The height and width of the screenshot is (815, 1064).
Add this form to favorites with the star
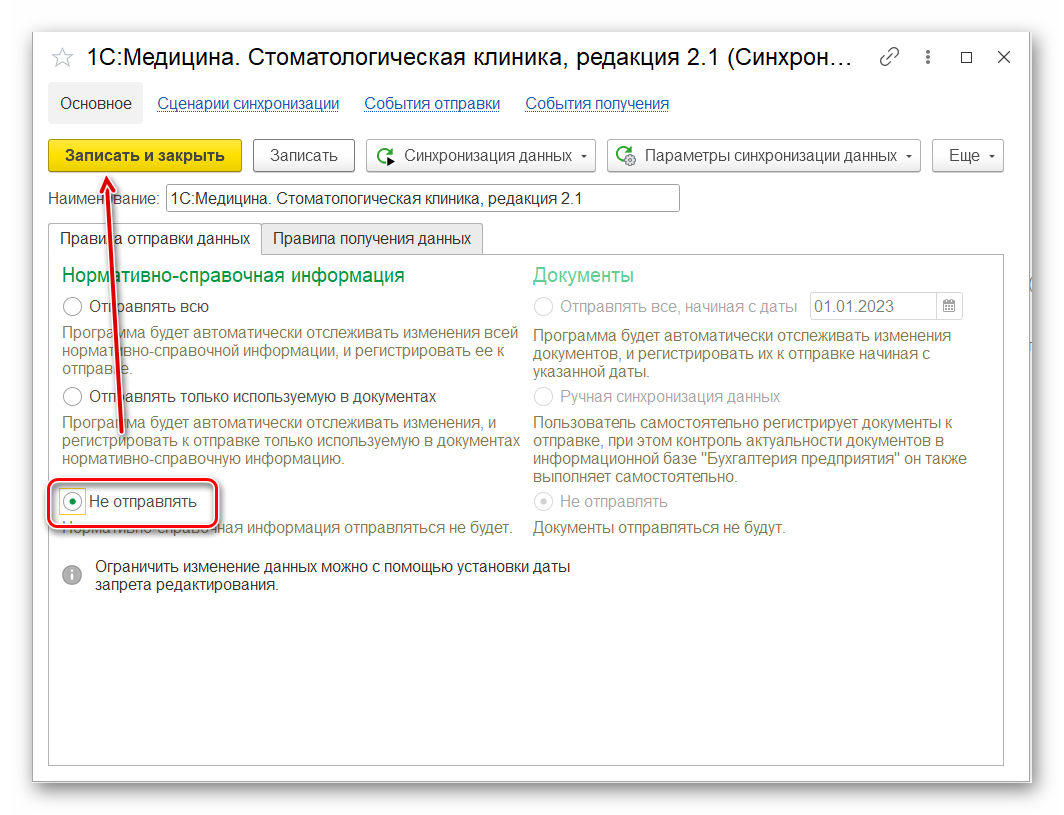(62, 58)
